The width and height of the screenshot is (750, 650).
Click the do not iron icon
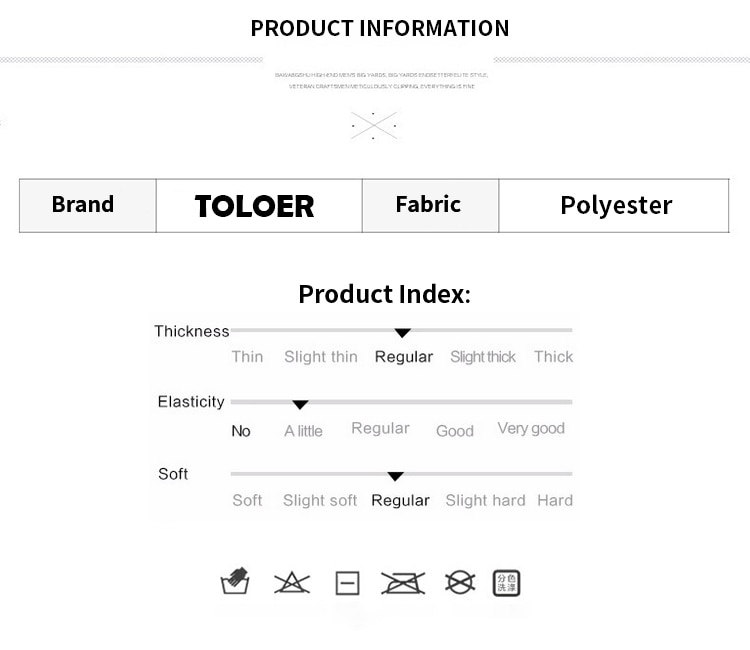[x=403, y=583]
